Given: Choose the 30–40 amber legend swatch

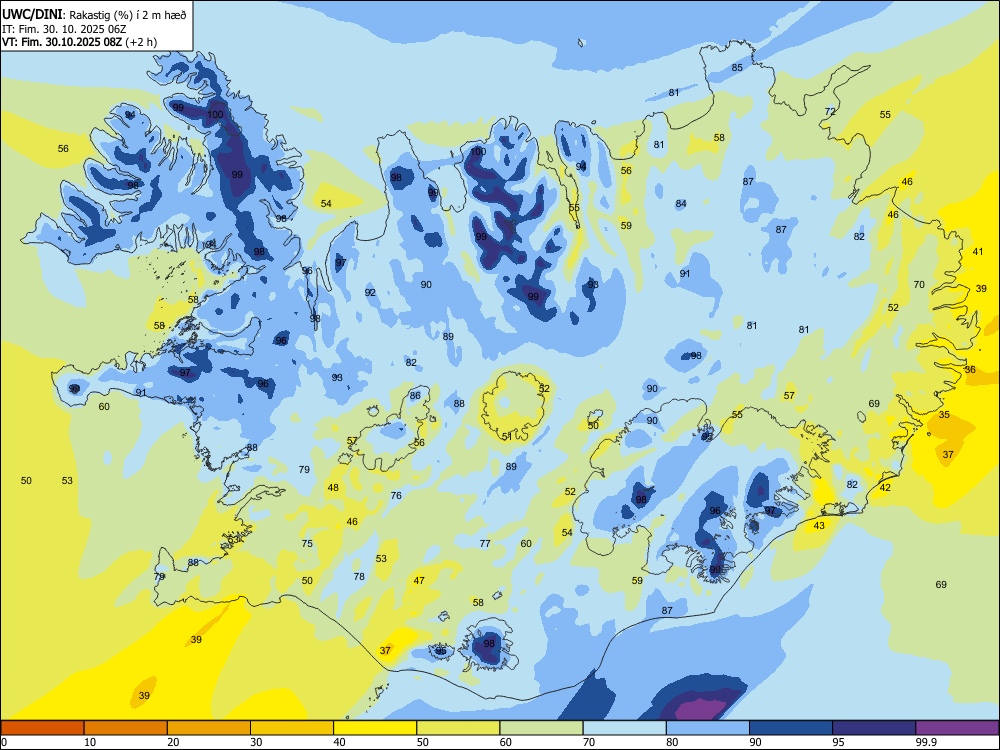Looking at the screenshot, I should [x=292, y=728].
